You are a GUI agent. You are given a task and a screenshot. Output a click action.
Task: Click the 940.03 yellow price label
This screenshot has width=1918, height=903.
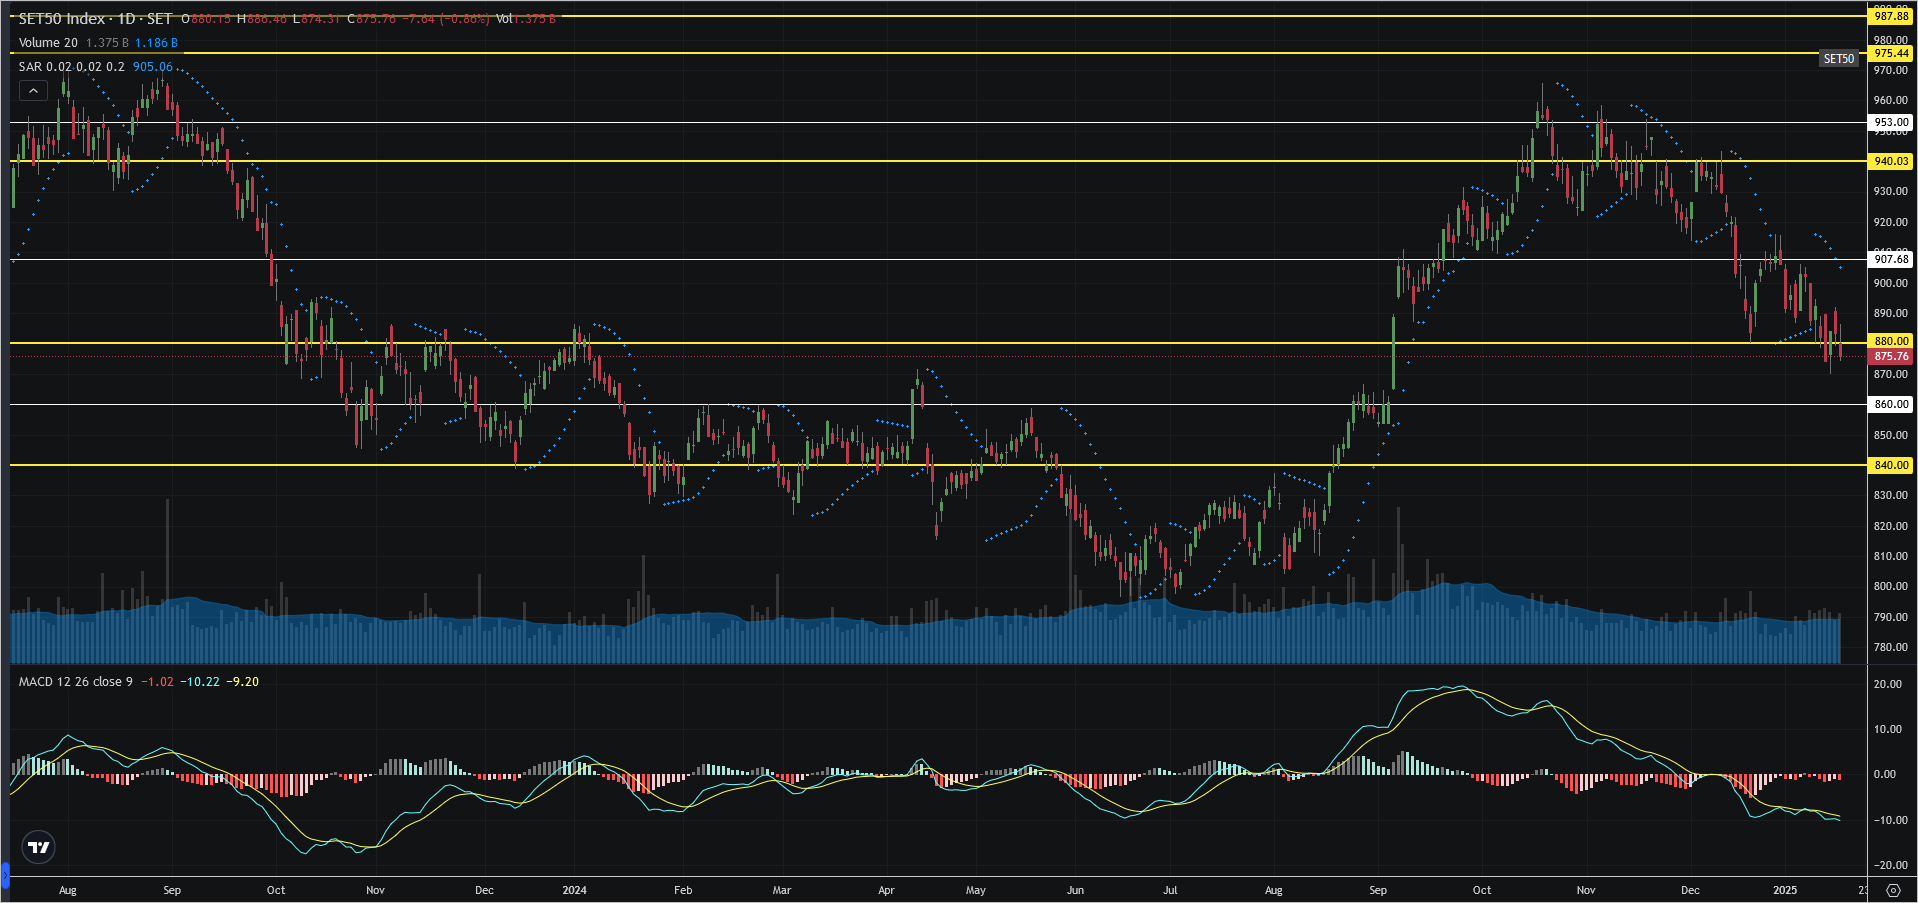point(1891,161)
